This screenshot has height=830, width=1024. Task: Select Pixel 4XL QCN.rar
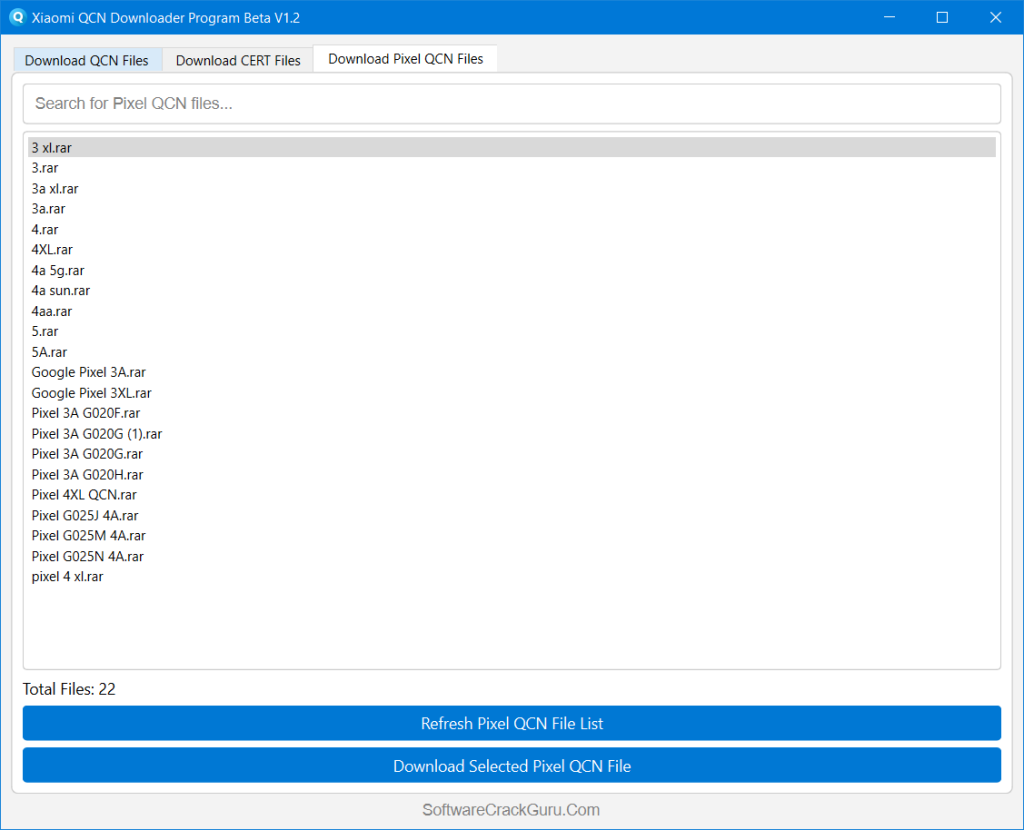[512, 494]
